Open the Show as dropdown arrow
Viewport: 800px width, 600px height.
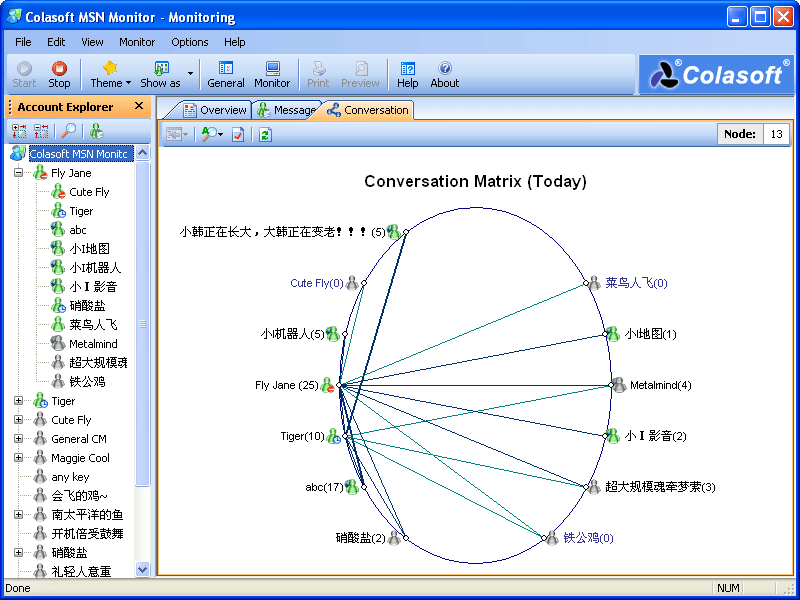(x=190, y=74)
